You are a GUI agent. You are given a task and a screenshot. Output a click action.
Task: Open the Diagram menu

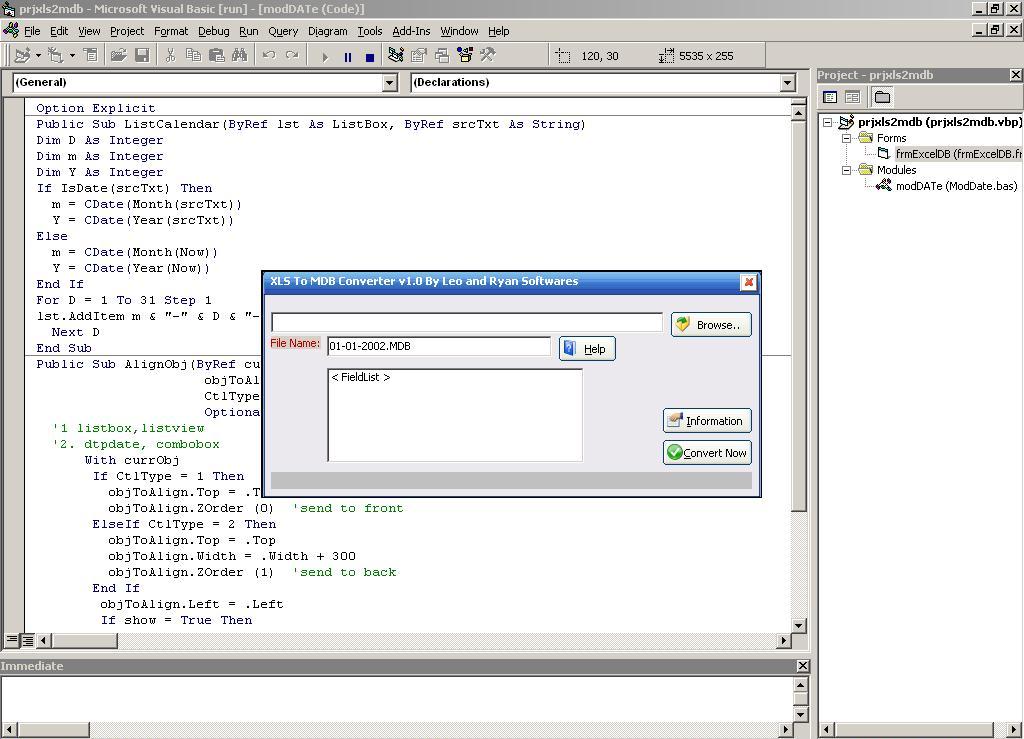(x=328, y=31)
